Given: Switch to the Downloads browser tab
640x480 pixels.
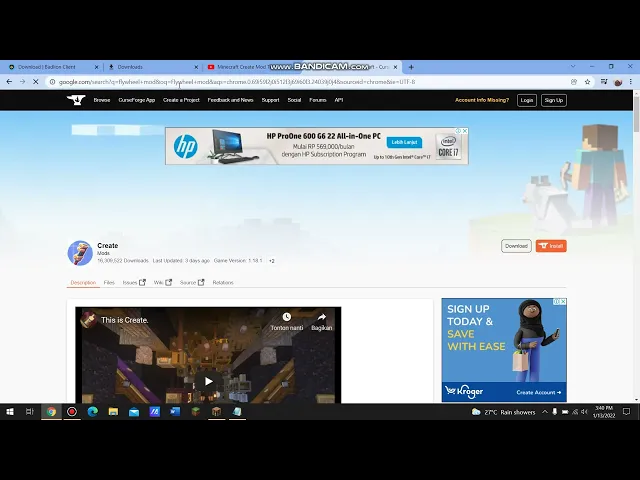Looking at the screenshot, I should pyautogui.click(x=152, y=67).
